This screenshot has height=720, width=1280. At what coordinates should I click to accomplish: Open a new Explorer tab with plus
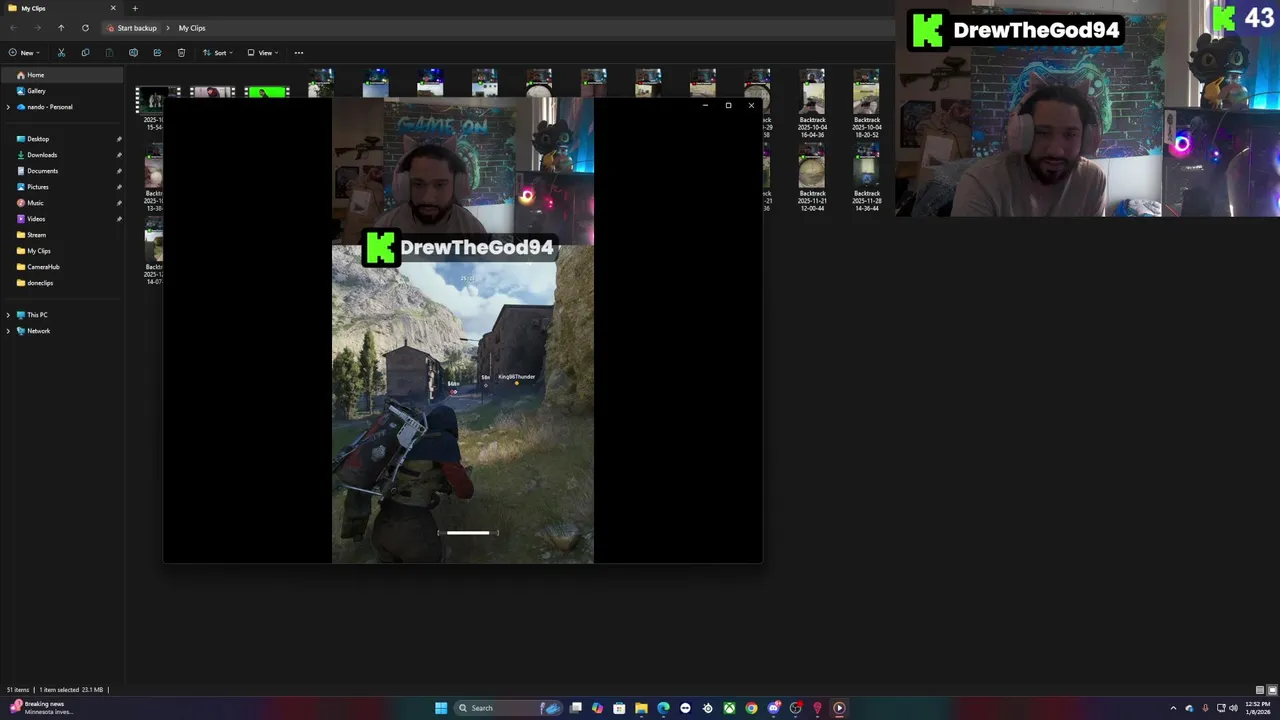click(135, 8)
